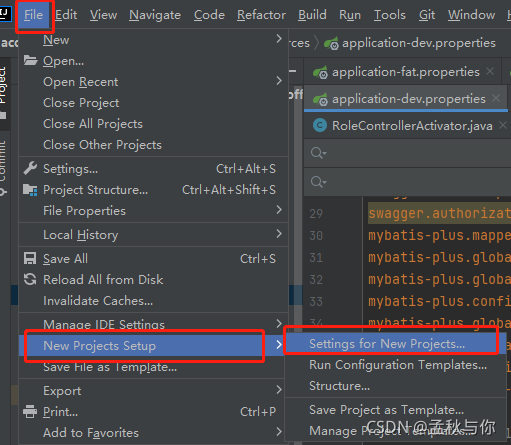
Task: Click Reload All from Disk label
Action: click(103, 280)
